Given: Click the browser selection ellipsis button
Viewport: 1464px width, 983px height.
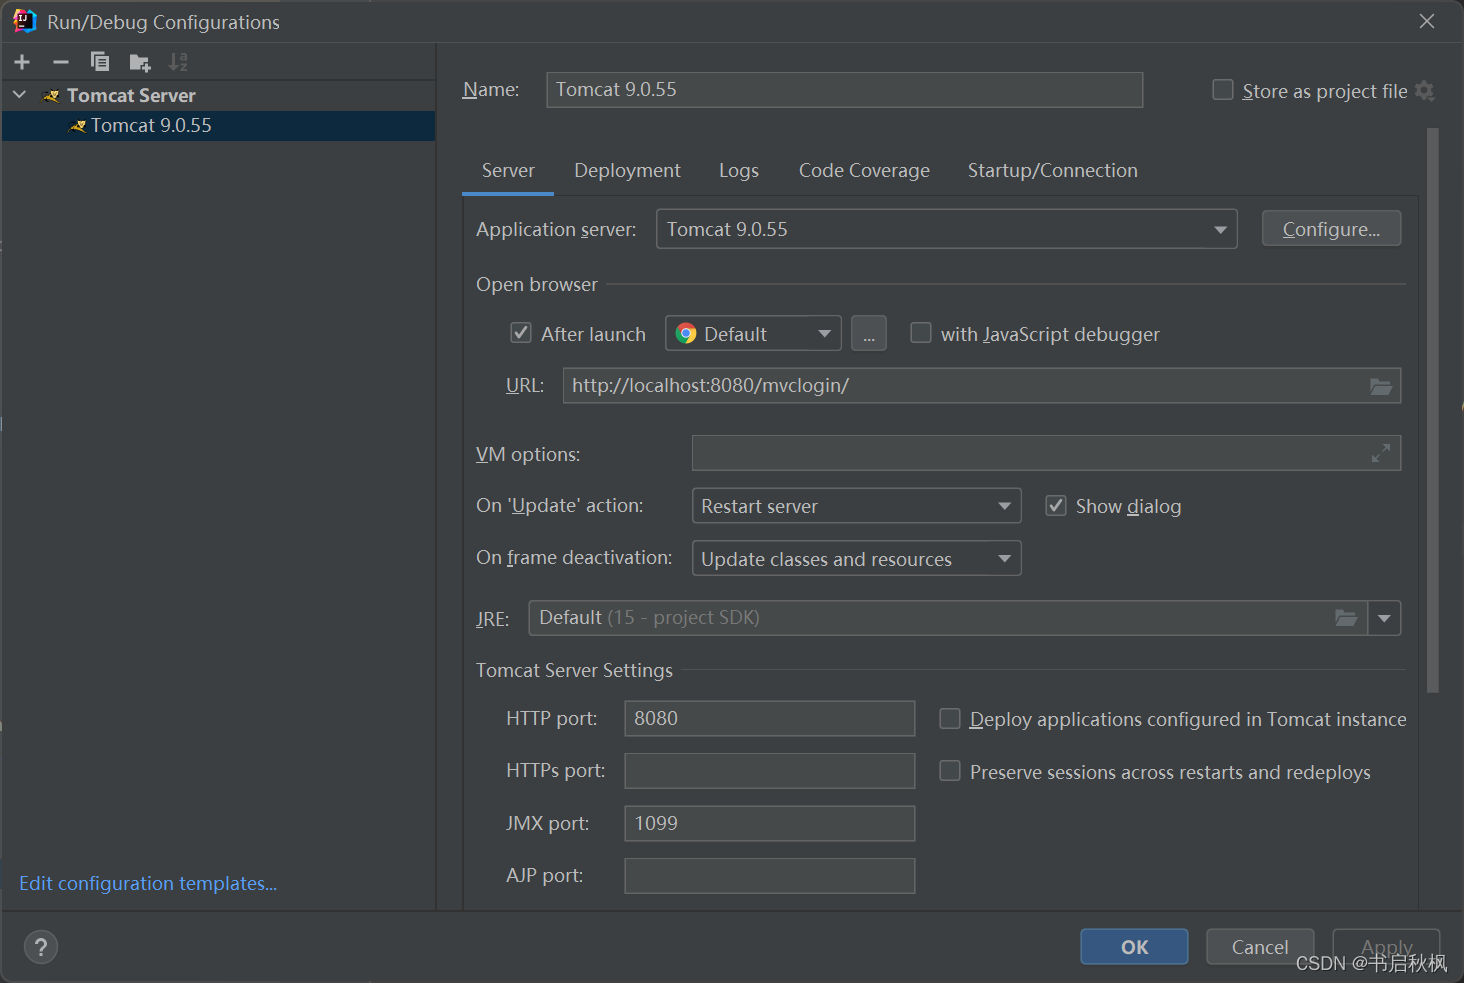Looking at the screenshot, I should [869, 334].
